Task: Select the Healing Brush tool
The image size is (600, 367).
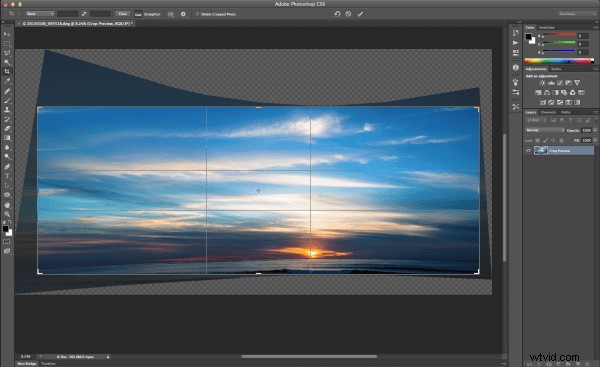Action: (7, 91)
